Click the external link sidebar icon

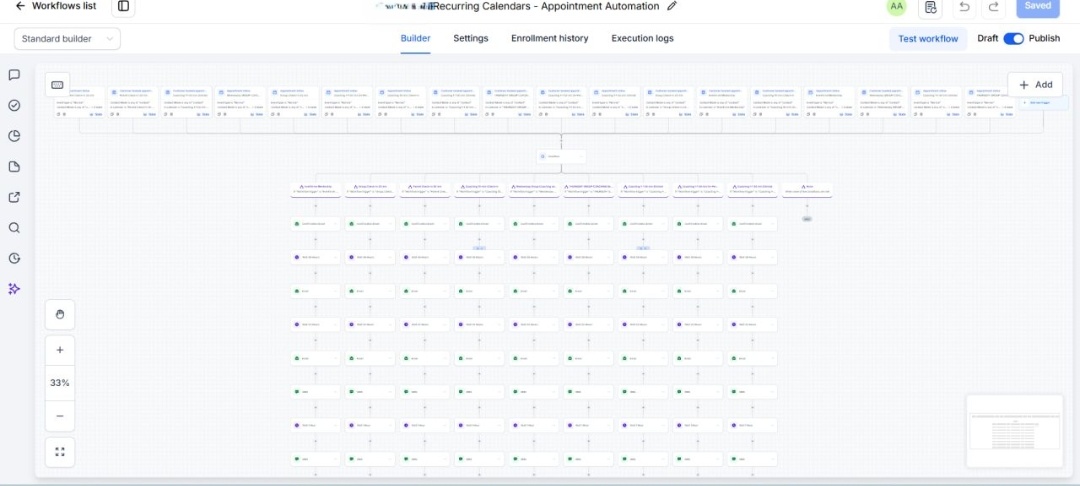(14, 197)
